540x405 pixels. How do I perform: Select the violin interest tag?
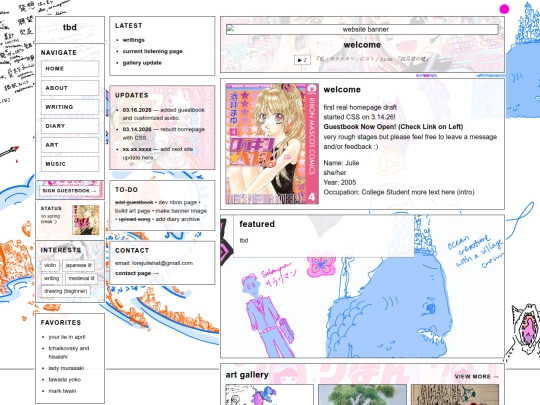[x=50, y=265]
